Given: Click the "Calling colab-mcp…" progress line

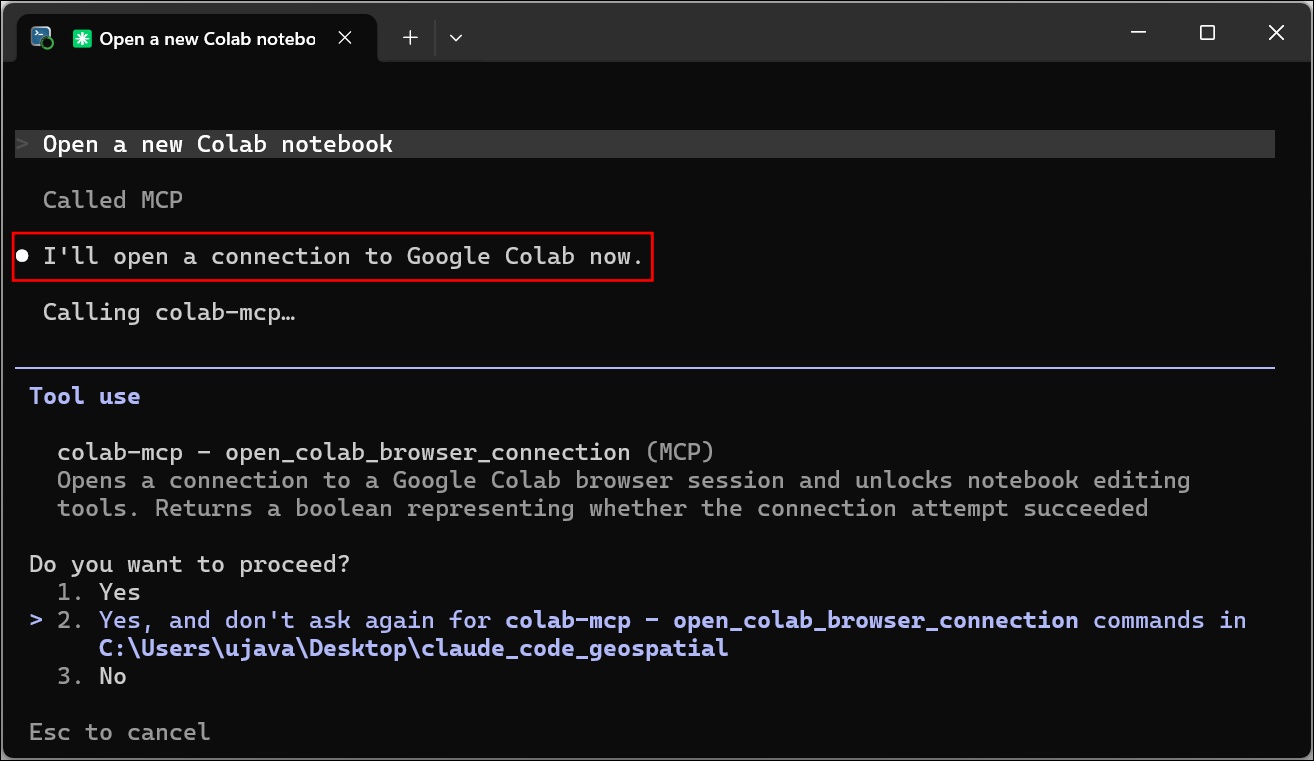Looking at the screenshot, I should click(x=169, y=312).
